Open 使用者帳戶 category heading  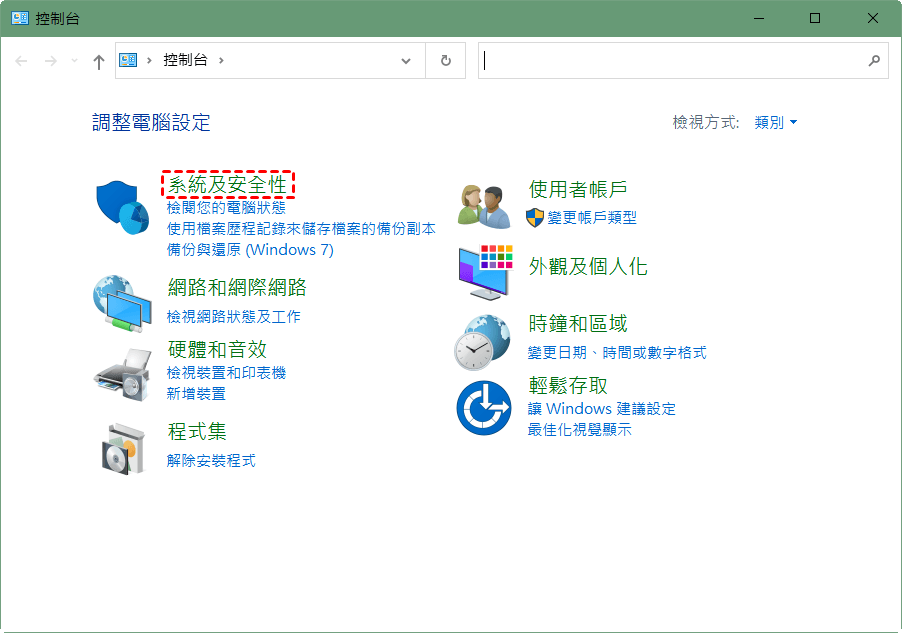pos(578,189)
